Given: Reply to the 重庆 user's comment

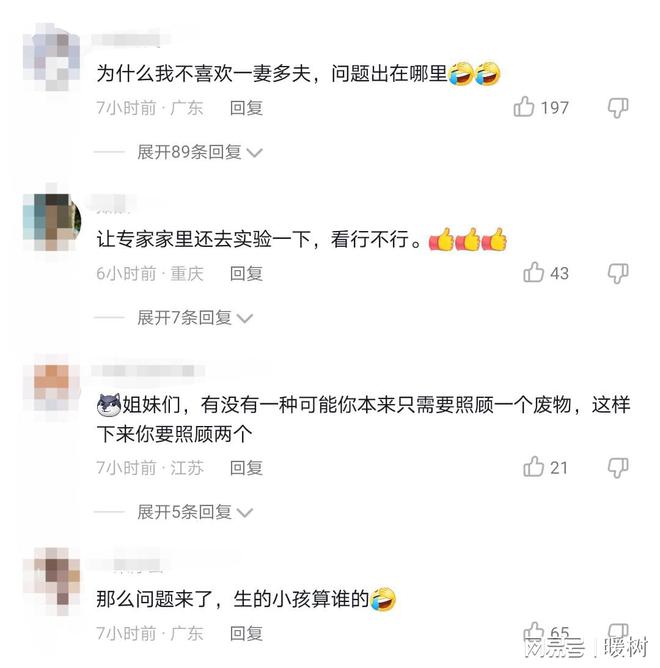Looking at the screenshot, I should coord(246,274).
